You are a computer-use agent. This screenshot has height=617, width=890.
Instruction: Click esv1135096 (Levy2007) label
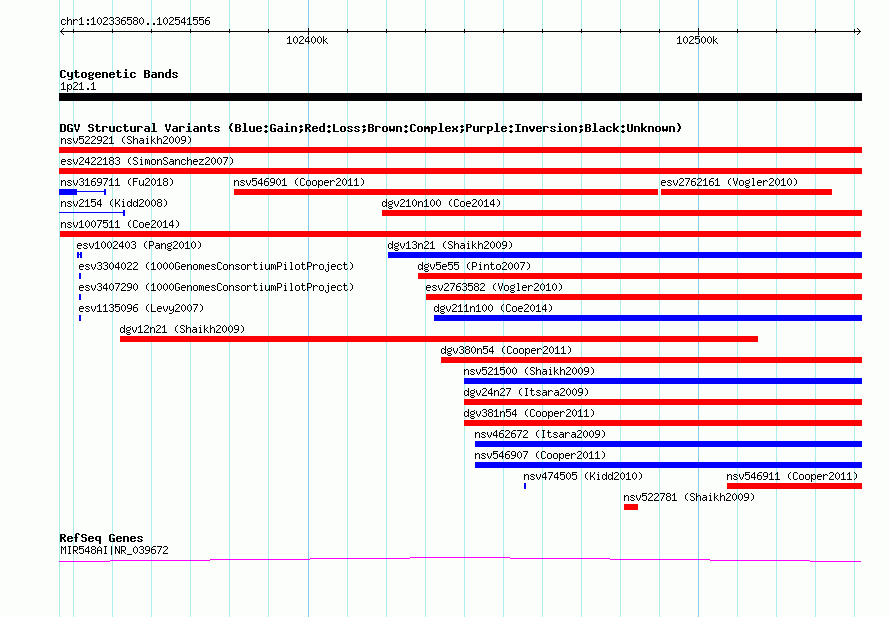141,308
